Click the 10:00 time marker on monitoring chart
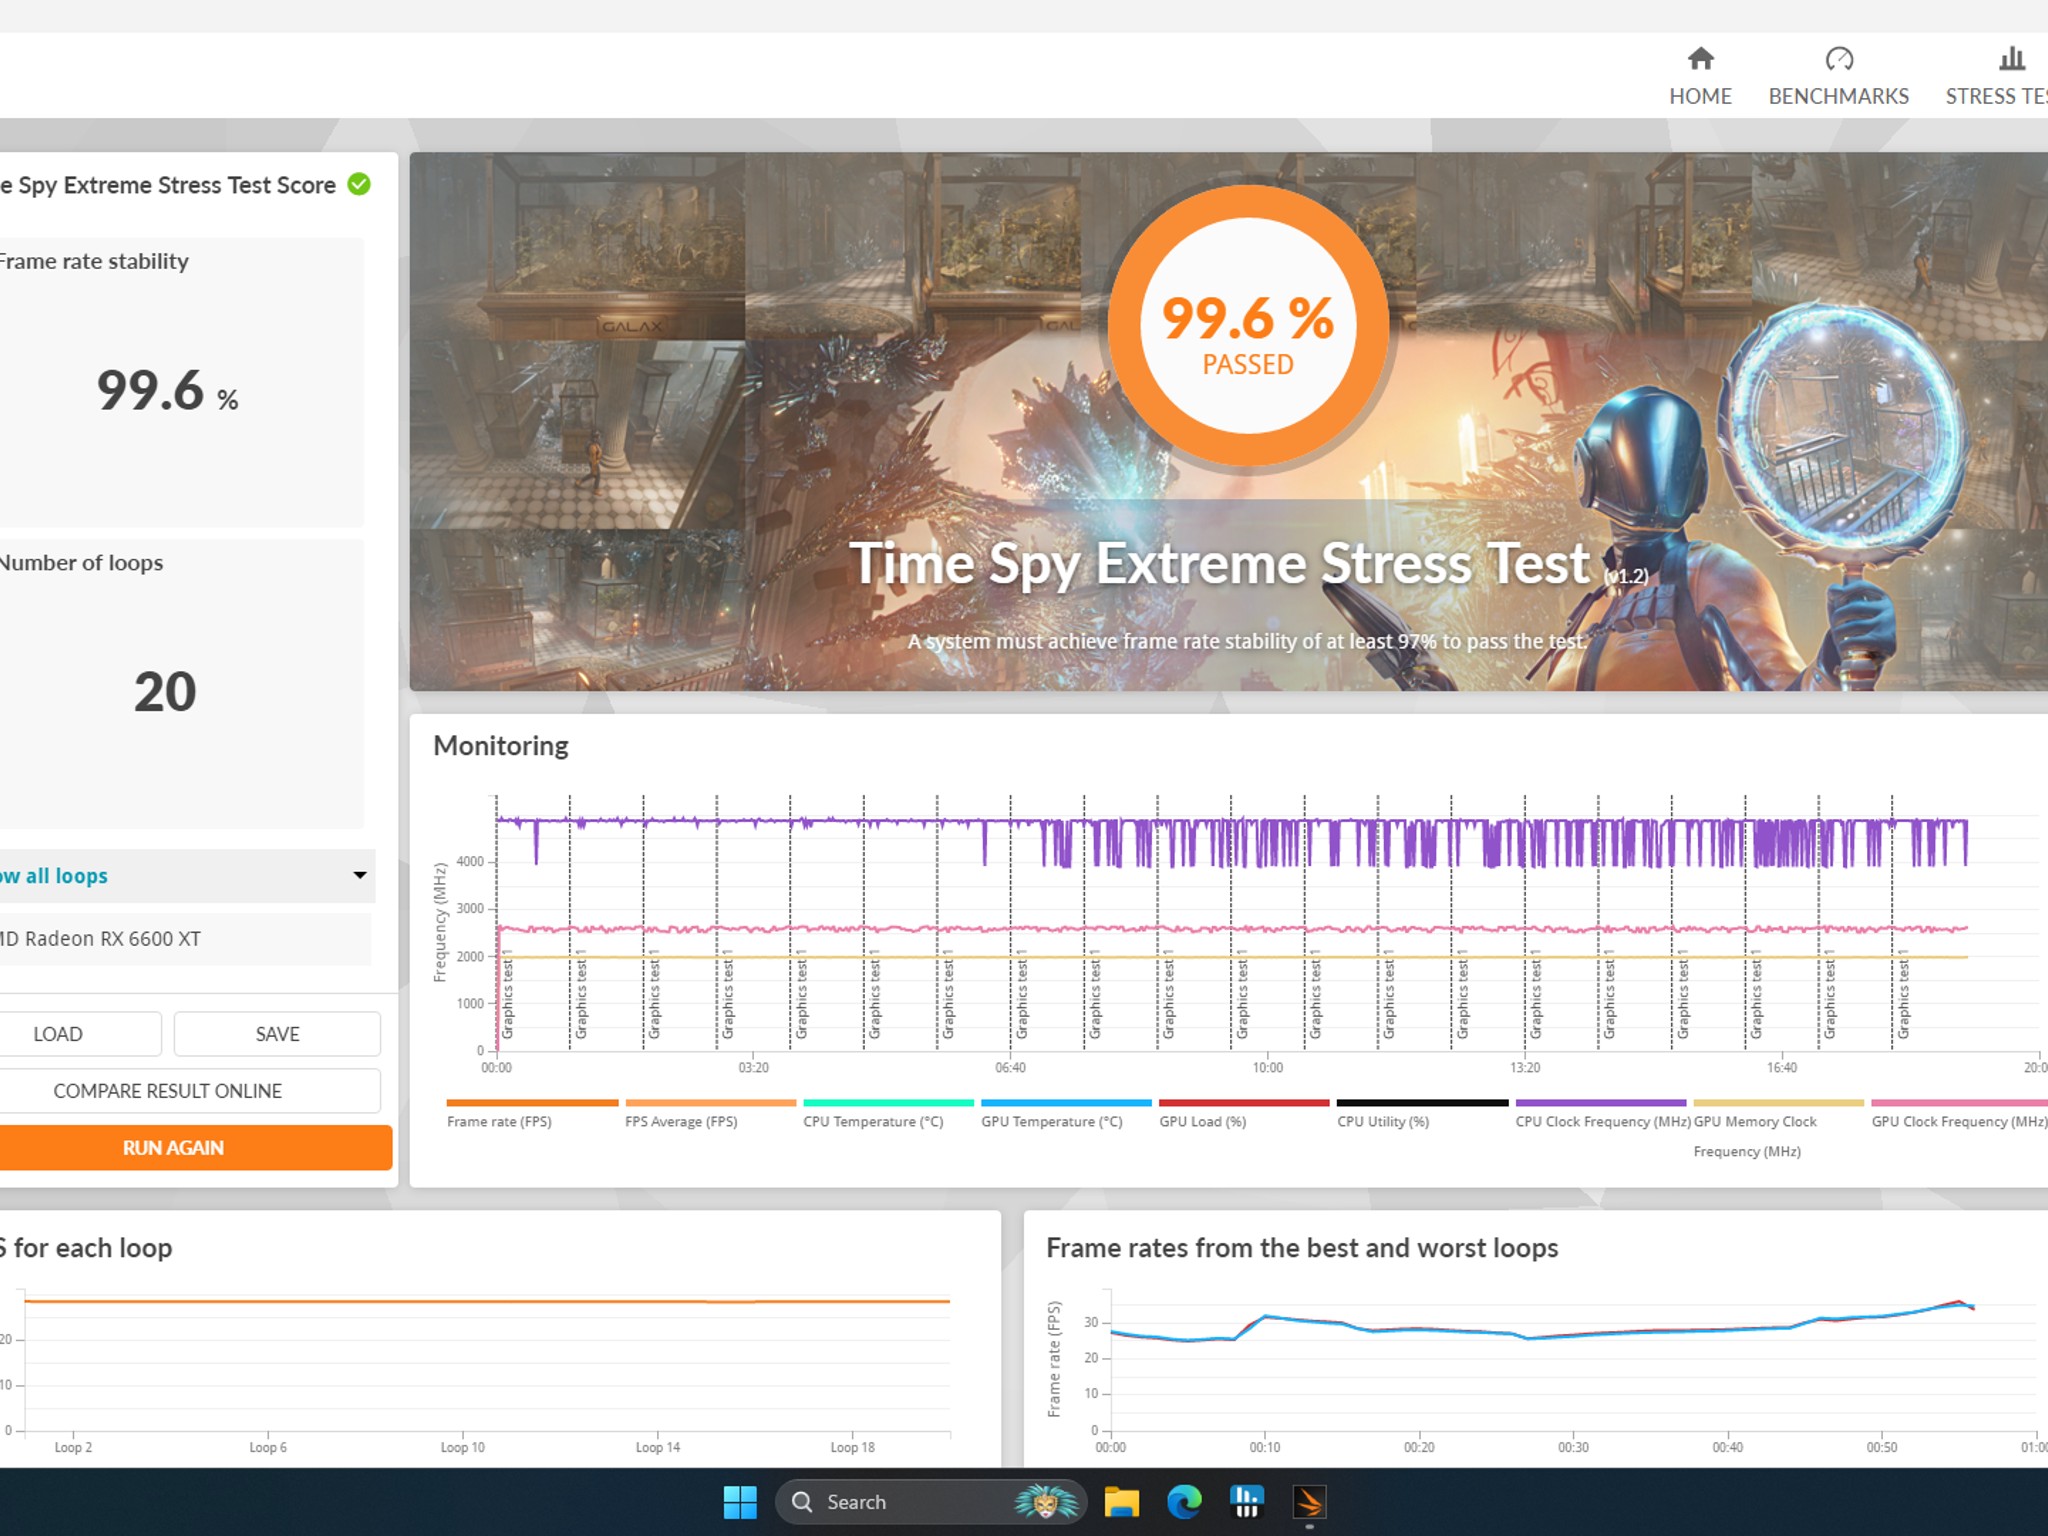 point(1267,1068)
